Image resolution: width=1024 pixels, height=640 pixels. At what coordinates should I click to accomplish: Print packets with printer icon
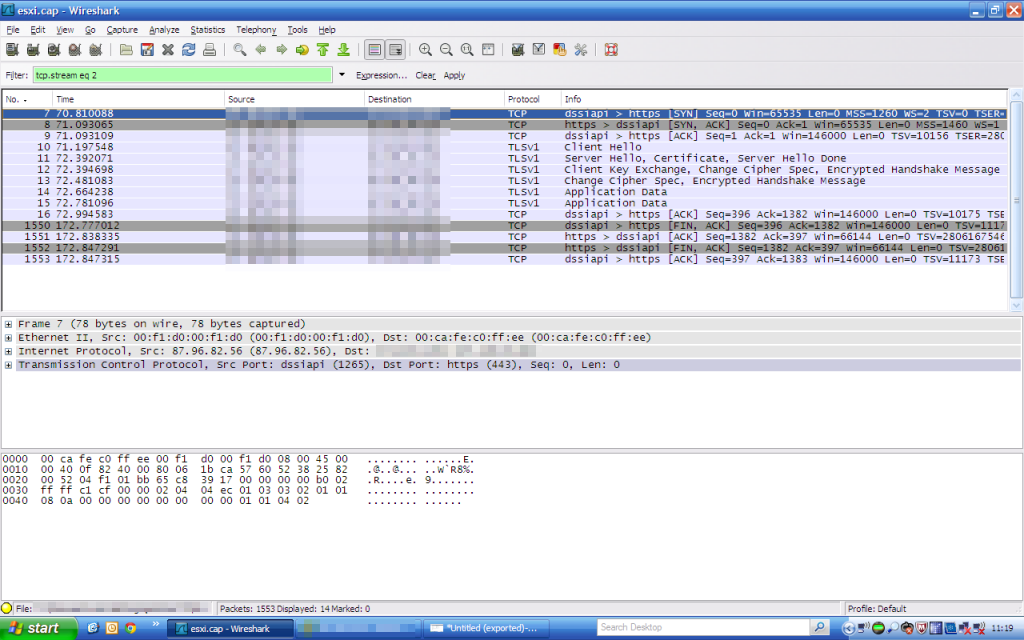[x=210, y=50]
